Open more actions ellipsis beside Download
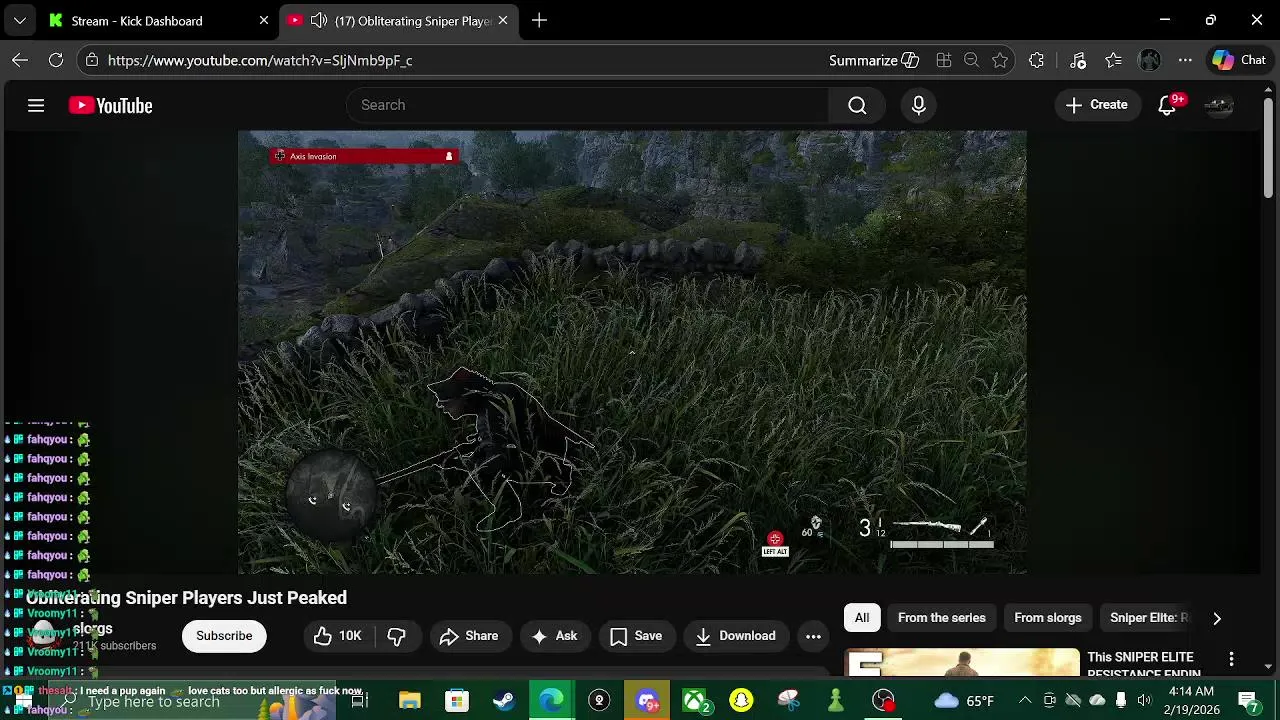 pos(813,636)
